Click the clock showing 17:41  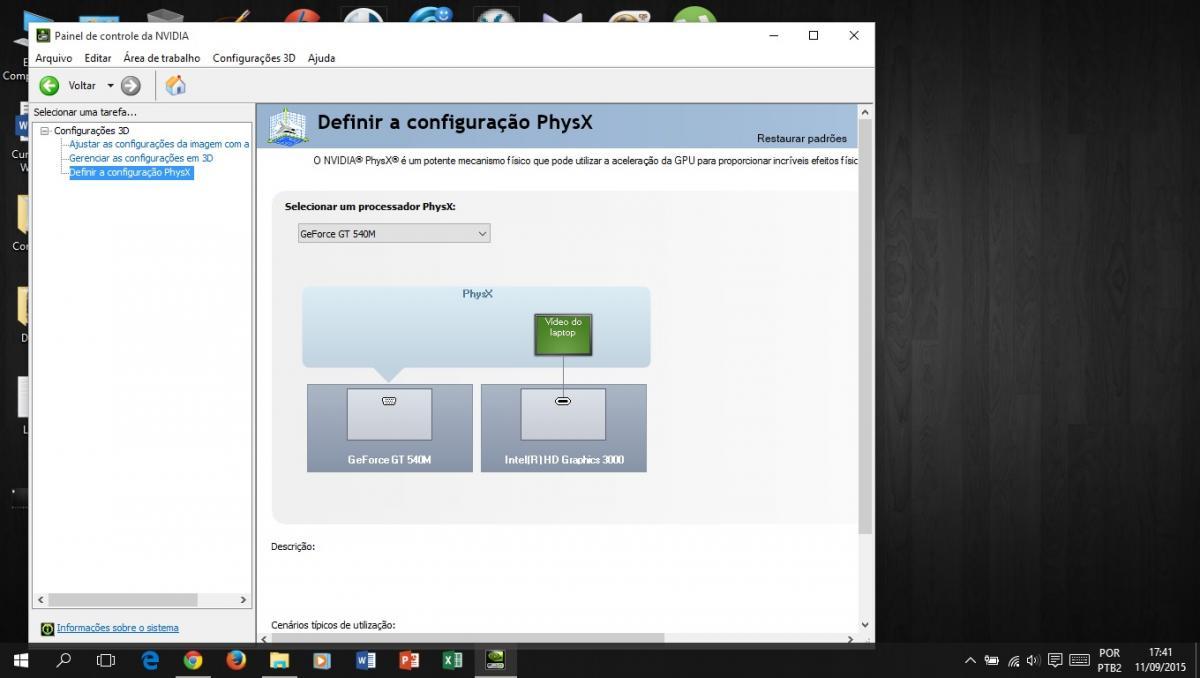[x=1160, y=653]
